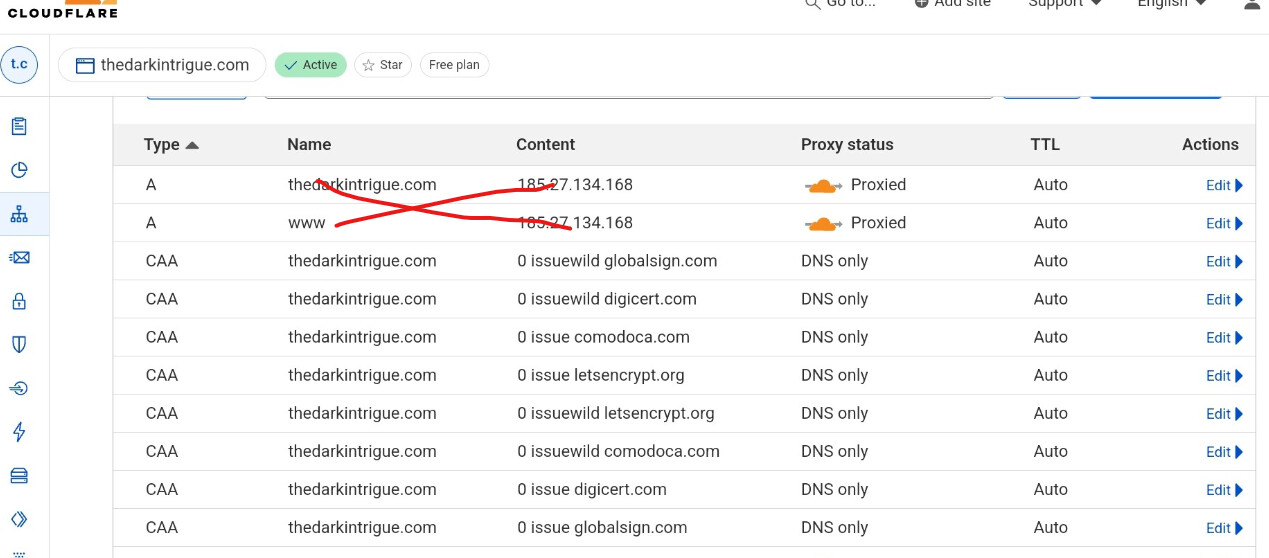Click the Name column header
1269x558 pixels.
tap(309, 144)
